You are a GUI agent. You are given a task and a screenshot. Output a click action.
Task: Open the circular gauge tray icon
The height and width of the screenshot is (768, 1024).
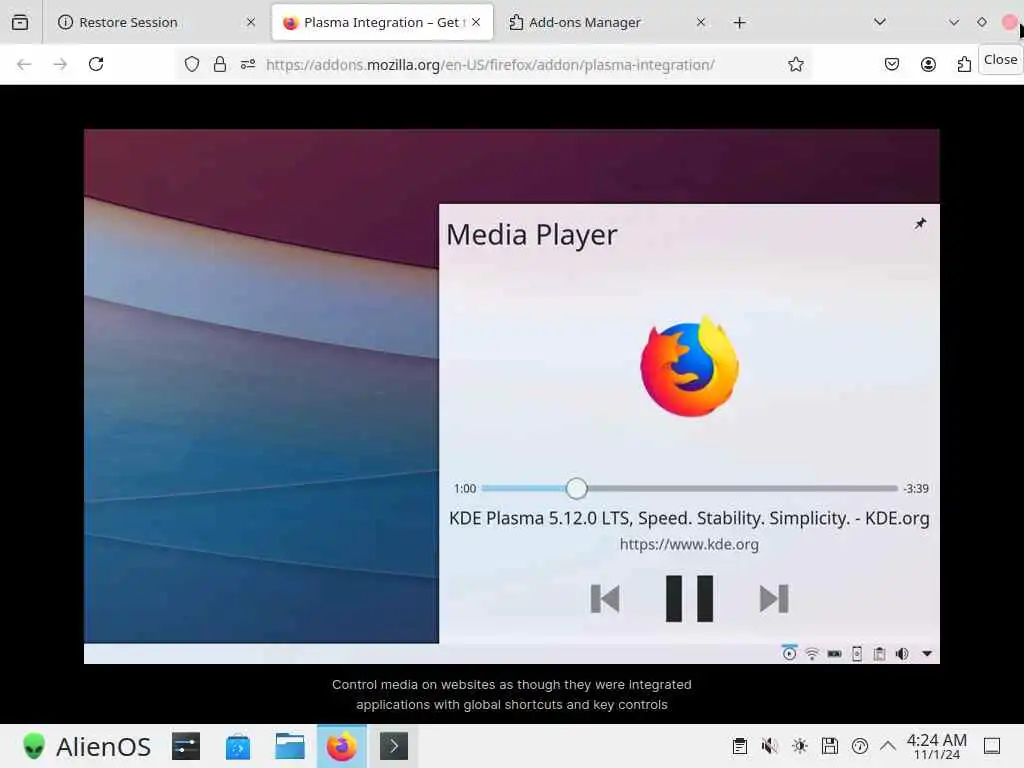(x=859, y=746)
